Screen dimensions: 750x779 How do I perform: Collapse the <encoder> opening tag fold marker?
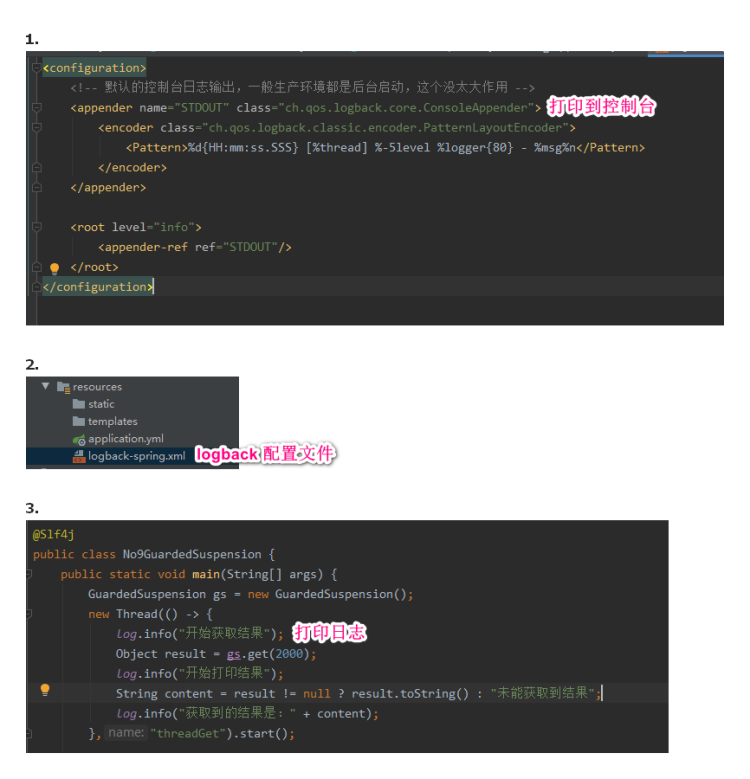coord(36,127)
